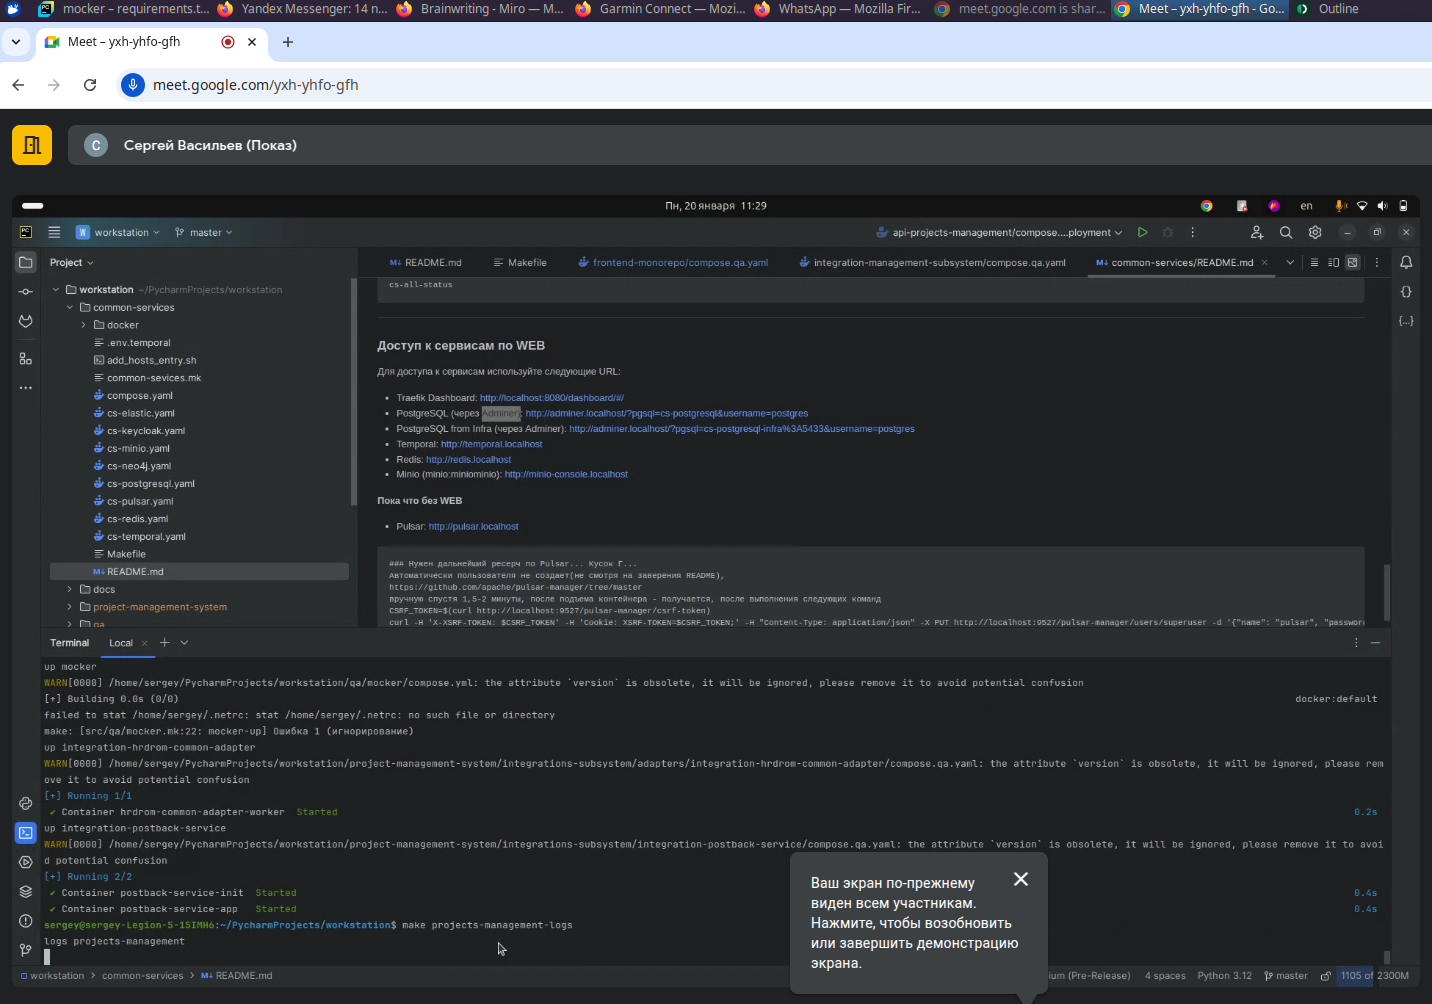Switch to the Makefile editor tab
The width and height of the screenshot is (1432, 1004).
[520, 263]
